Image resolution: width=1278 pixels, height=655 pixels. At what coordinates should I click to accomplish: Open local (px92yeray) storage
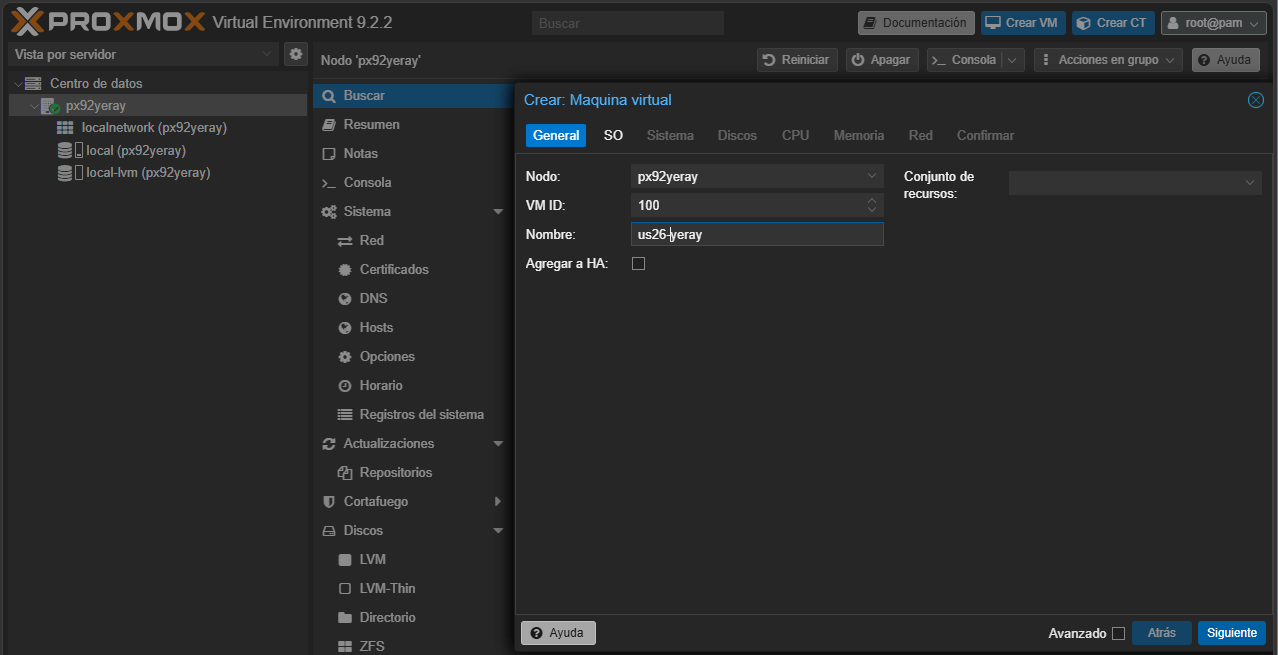click(136, 150)
